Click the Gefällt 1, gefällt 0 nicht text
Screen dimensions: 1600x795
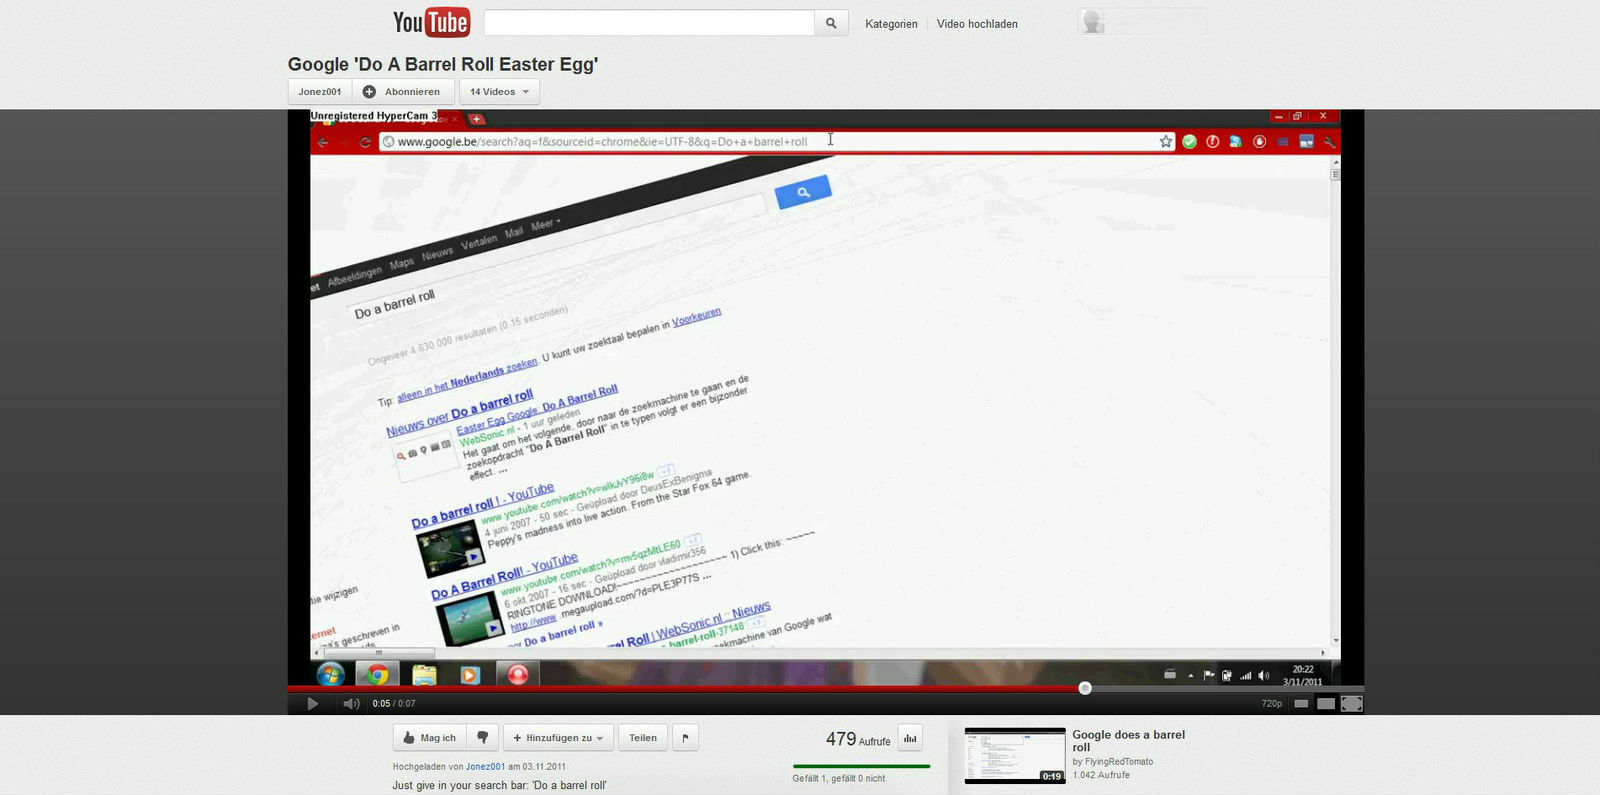pyautogui.click(x=838, y=778)
